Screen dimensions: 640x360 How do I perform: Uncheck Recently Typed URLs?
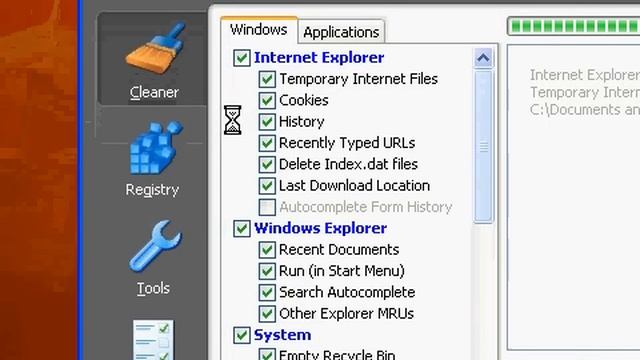(x=267, y=143)
